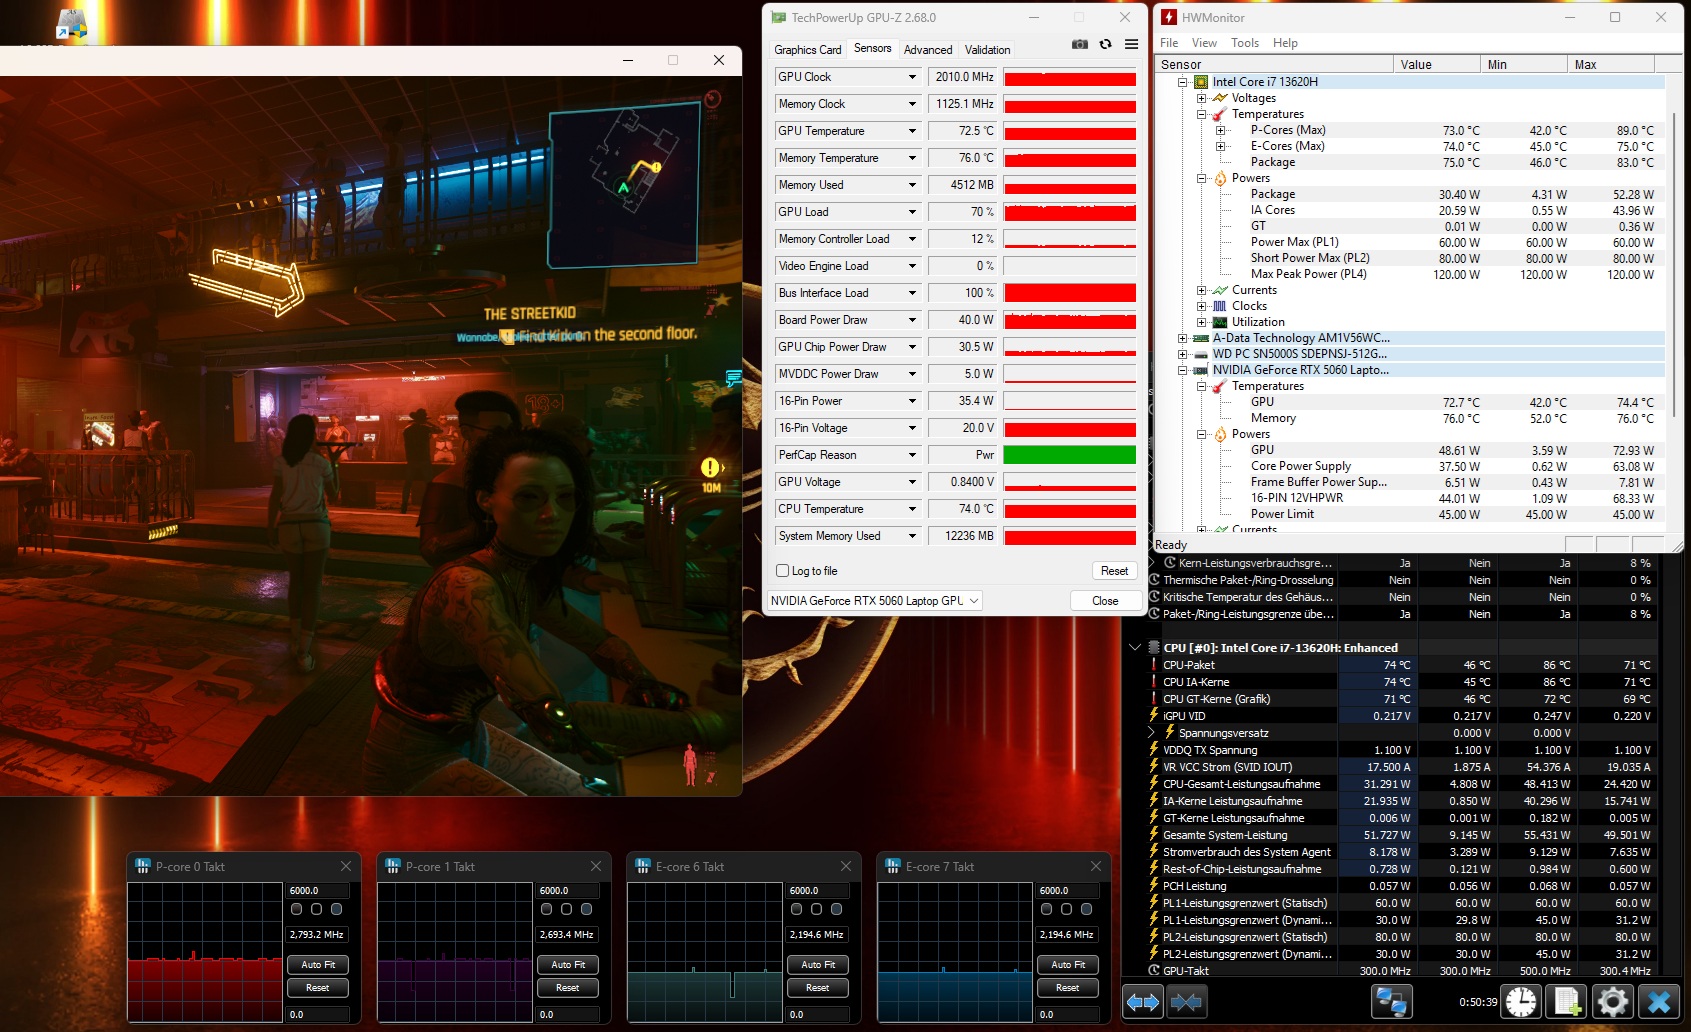Enable the Log to file checkbox

coord(783,571)
